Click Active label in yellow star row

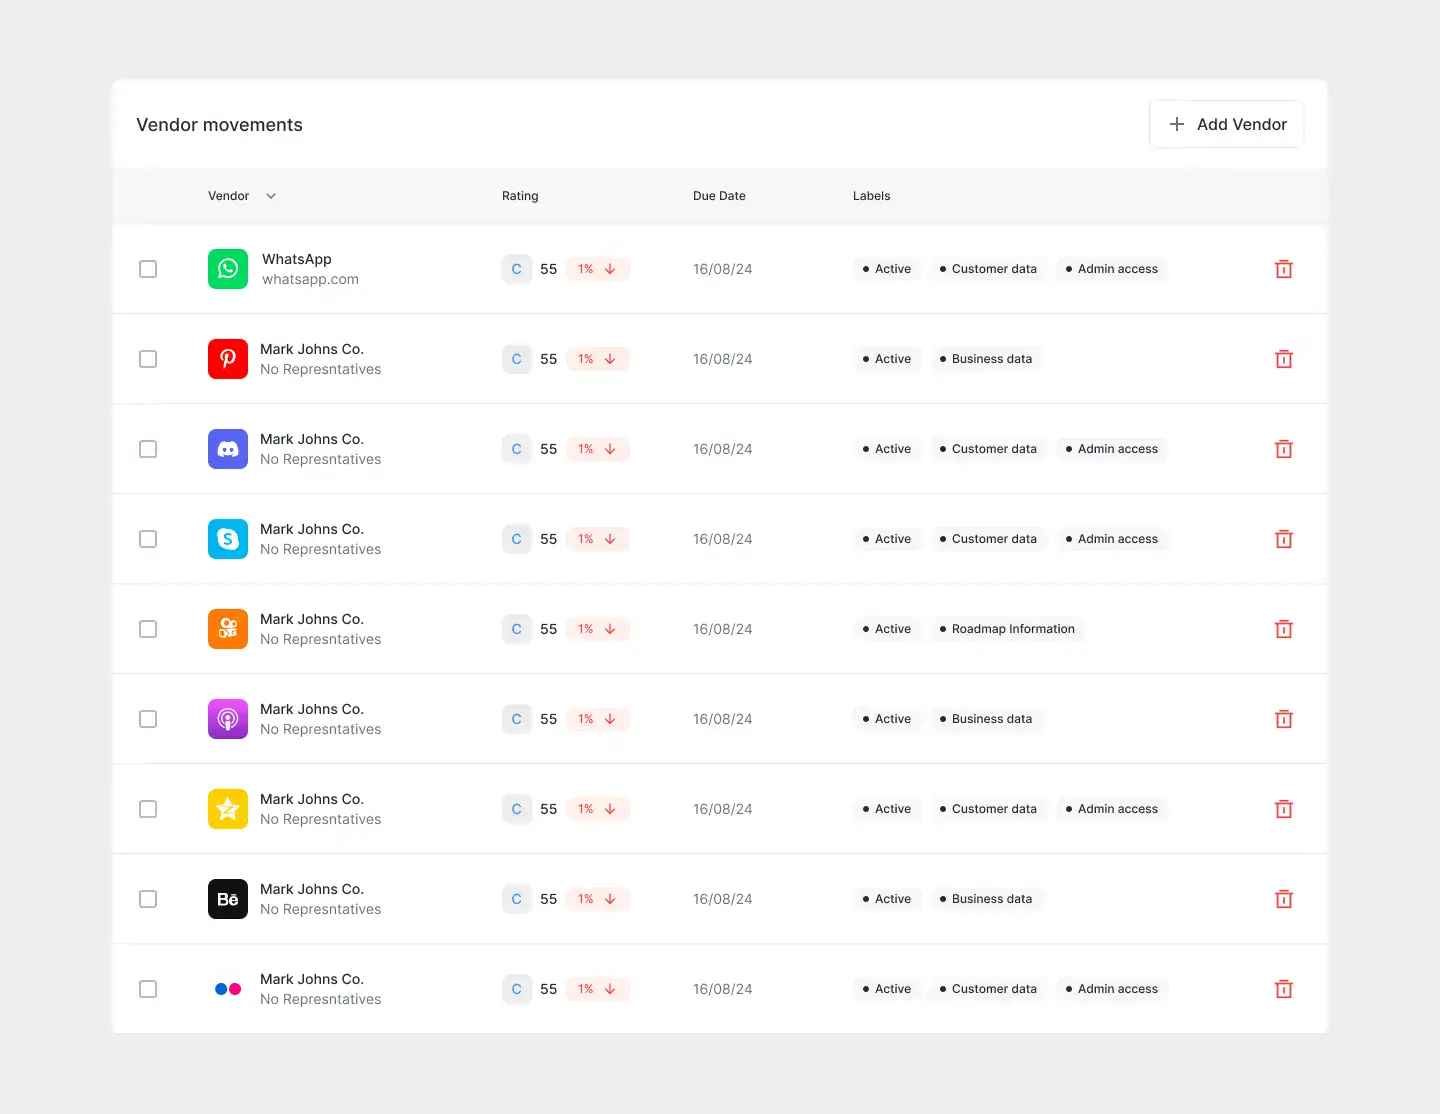[x=887, y=809]
